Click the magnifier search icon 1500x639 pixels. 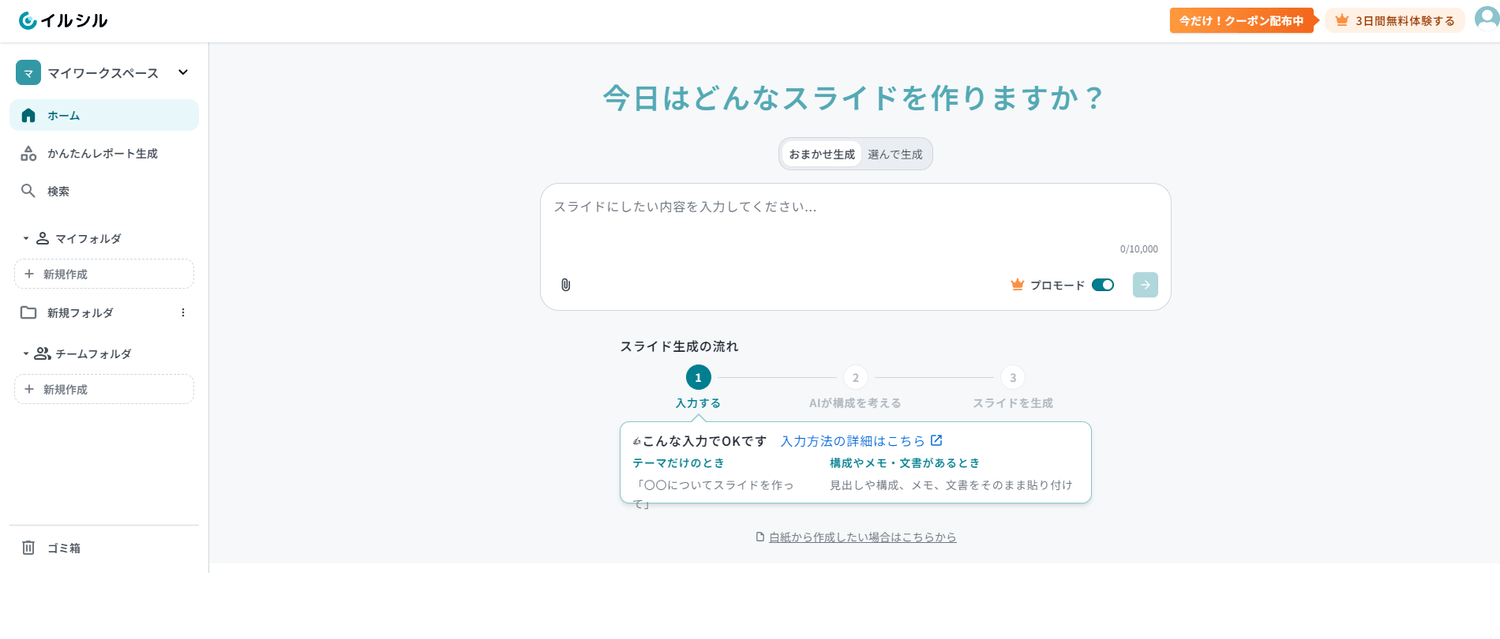coord(28,190)
